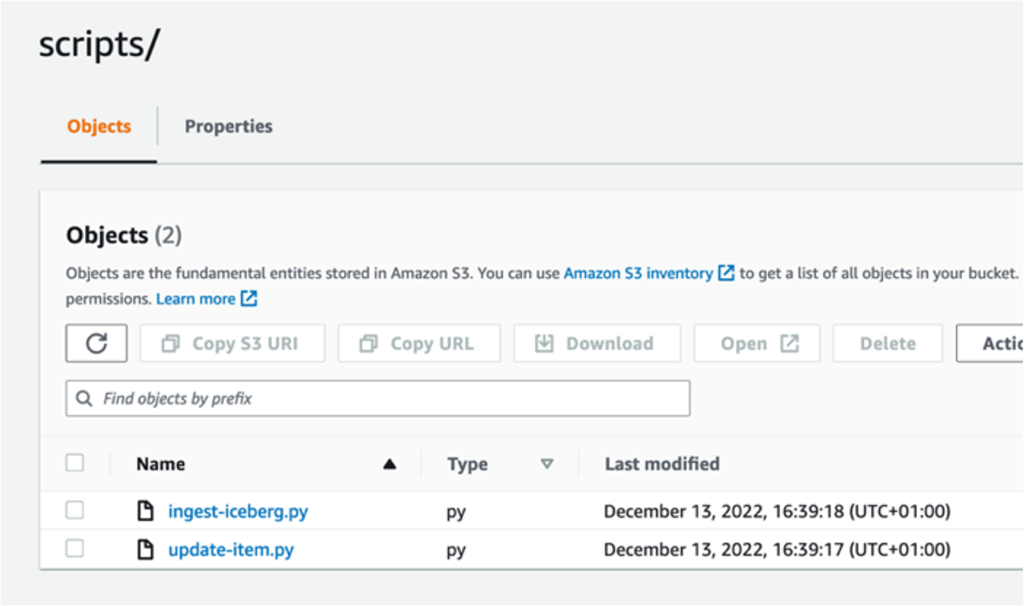This screenshot has height=606, width=1024.
Task: Follow the Amazon S3 inventory link
Action: coord(638,273)
